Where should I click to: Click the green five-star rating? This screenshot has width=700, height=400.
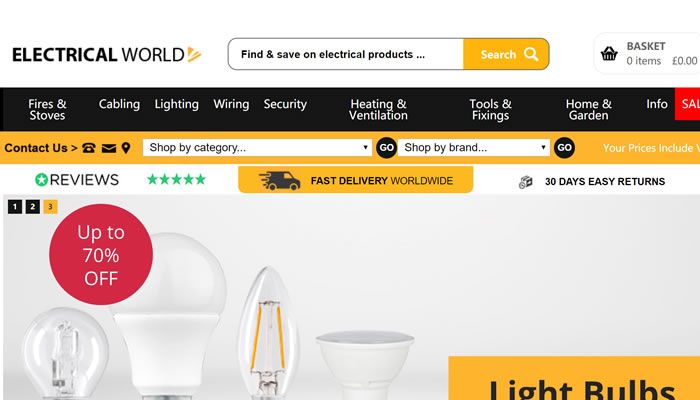(176, 179)
